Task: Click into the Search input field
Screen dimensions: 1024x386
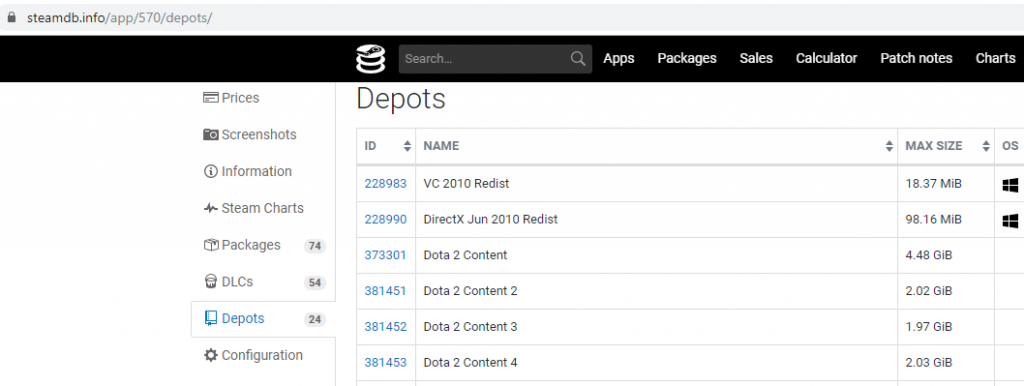Action: point(485,59)
